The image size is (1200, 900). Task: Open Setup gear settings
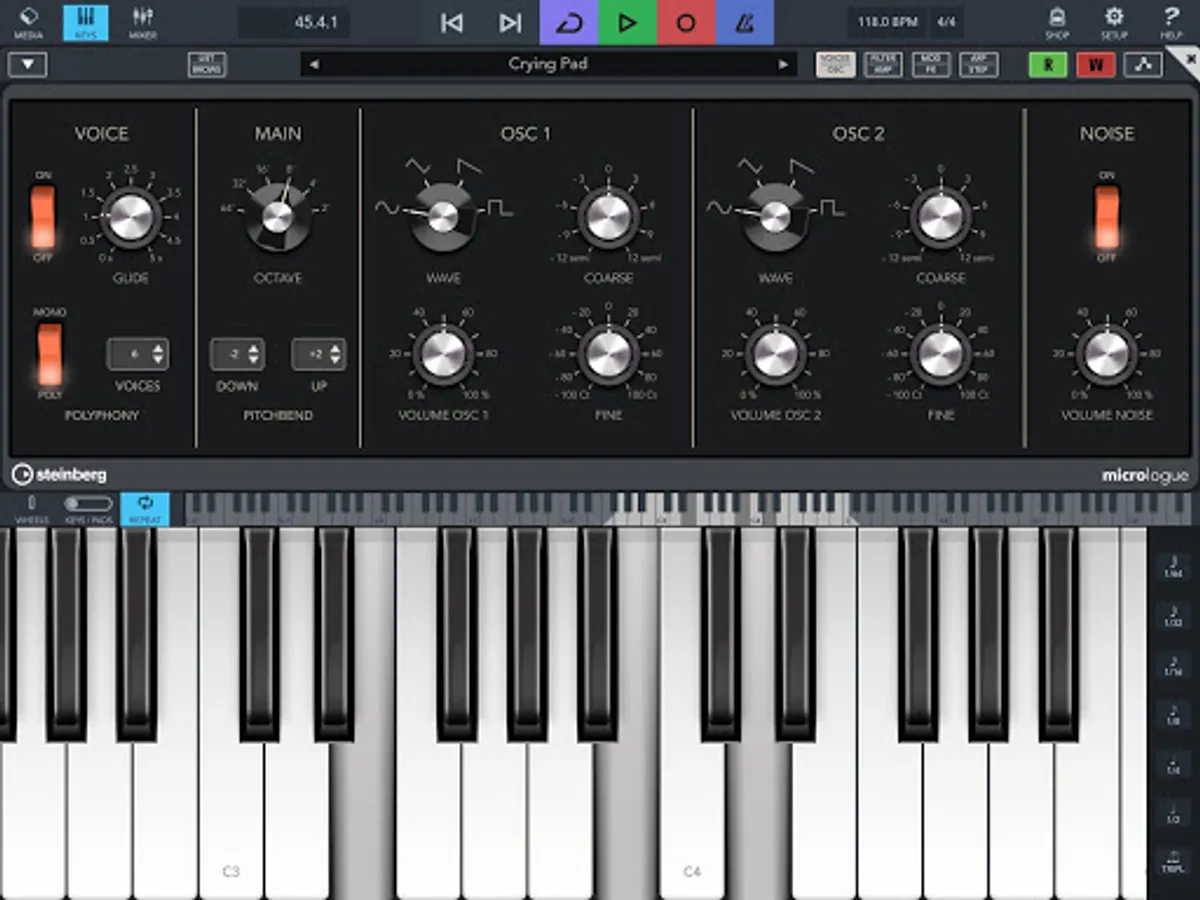pyautogui.click(x=1114, y=22)
